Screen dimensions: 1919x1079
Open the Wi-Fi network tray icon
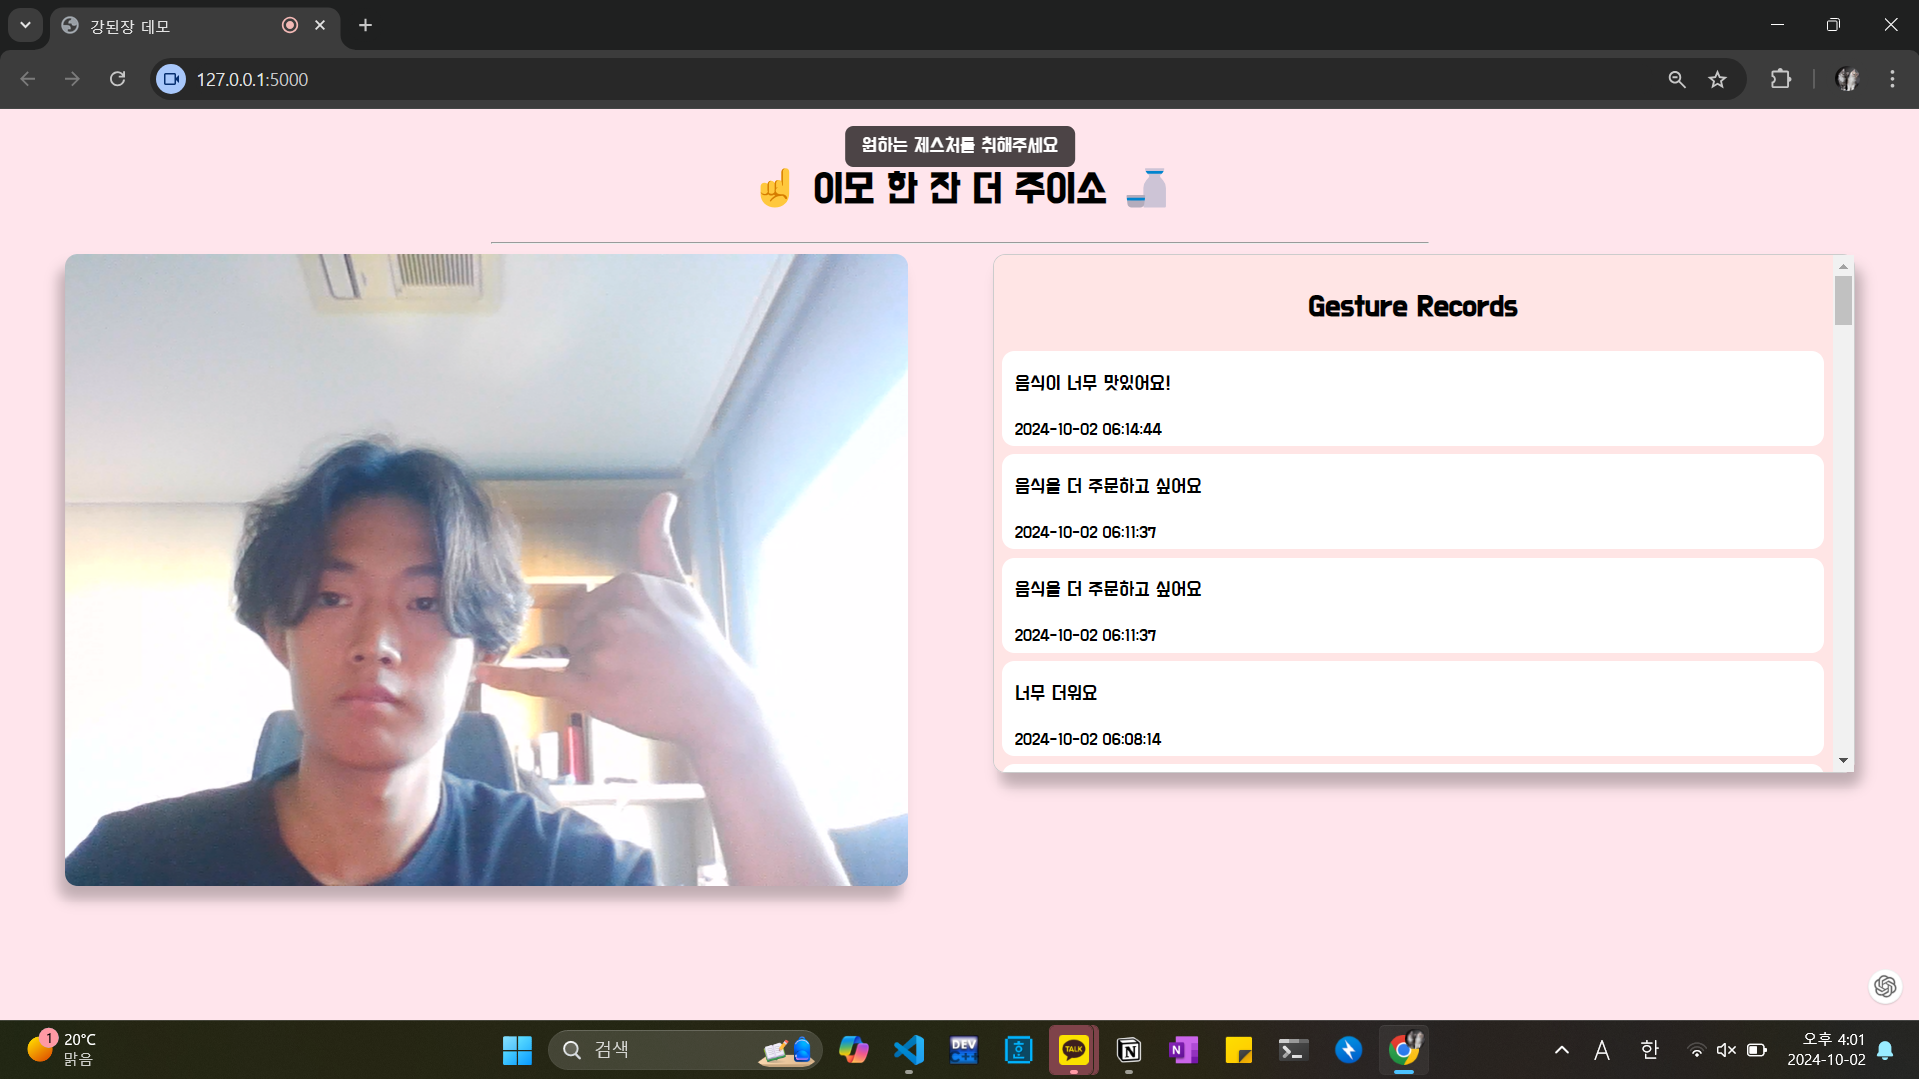[x=1696, y=1050]
